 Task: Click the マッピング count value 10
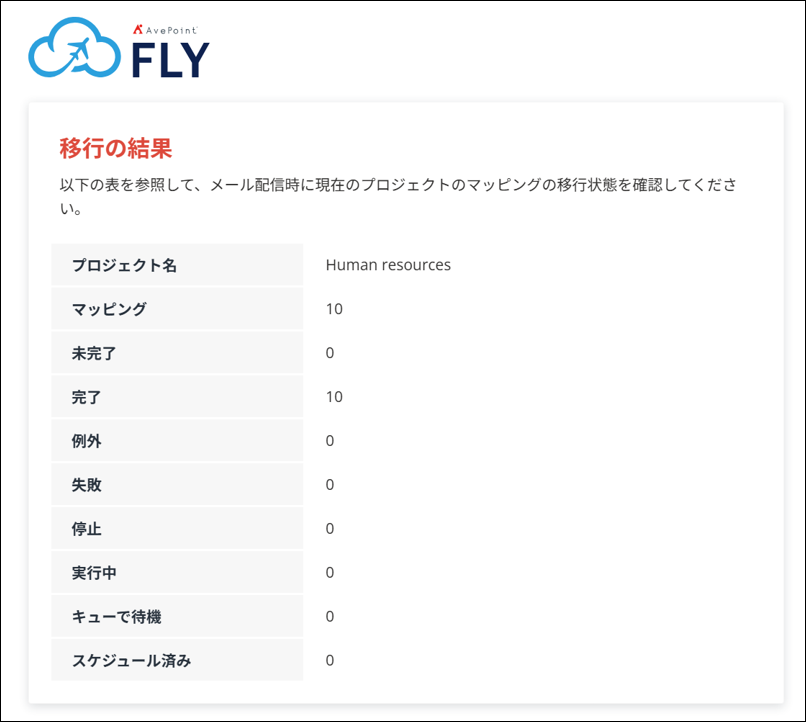(x=334, y=309)
